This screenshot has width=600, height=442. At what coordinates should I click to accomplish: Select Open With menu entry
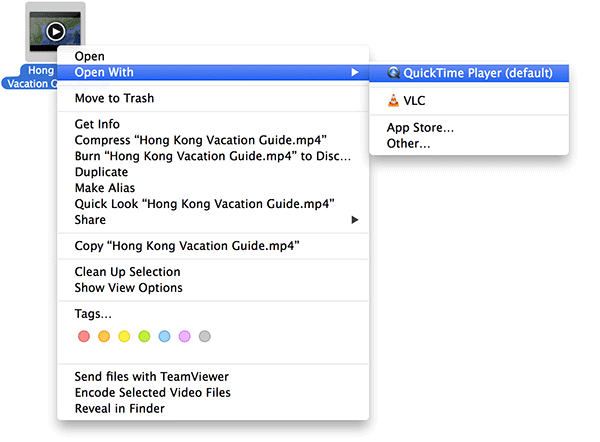(213, 72)
